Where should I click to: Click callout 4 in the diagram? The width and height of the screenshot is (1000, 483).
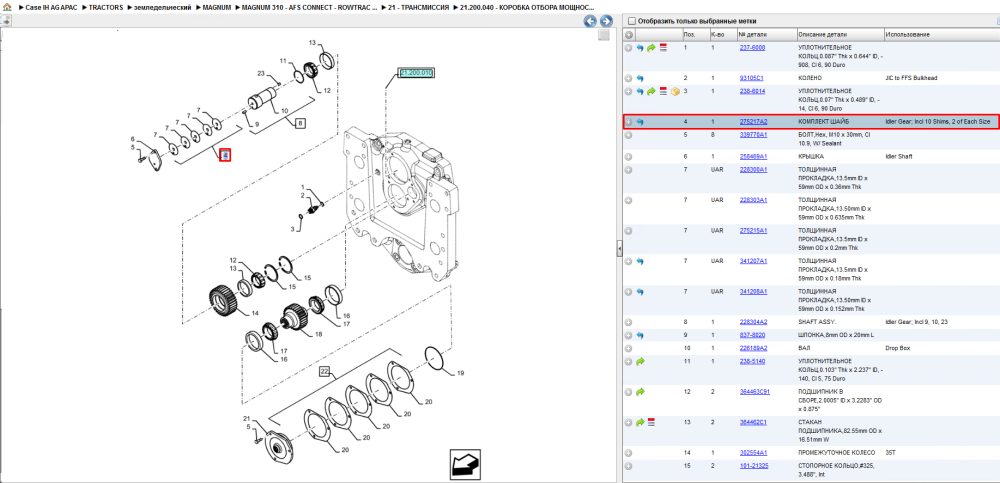224,155
